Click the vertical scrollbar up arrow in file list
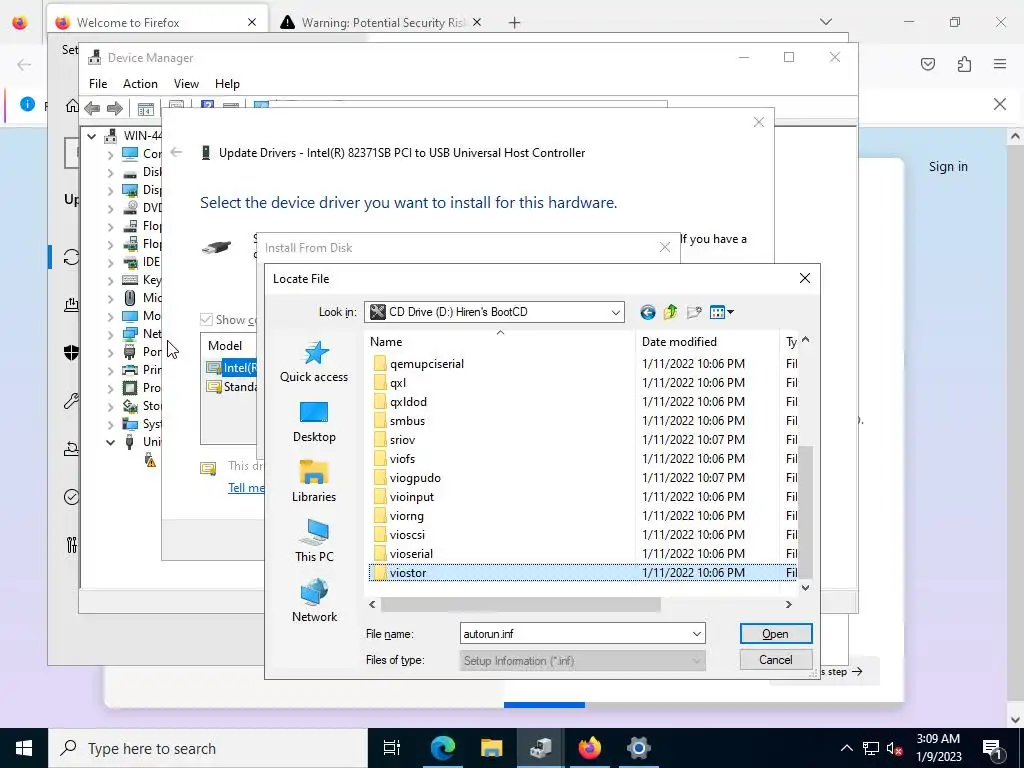Screen dimensions: 1024x768 point(805,340)
